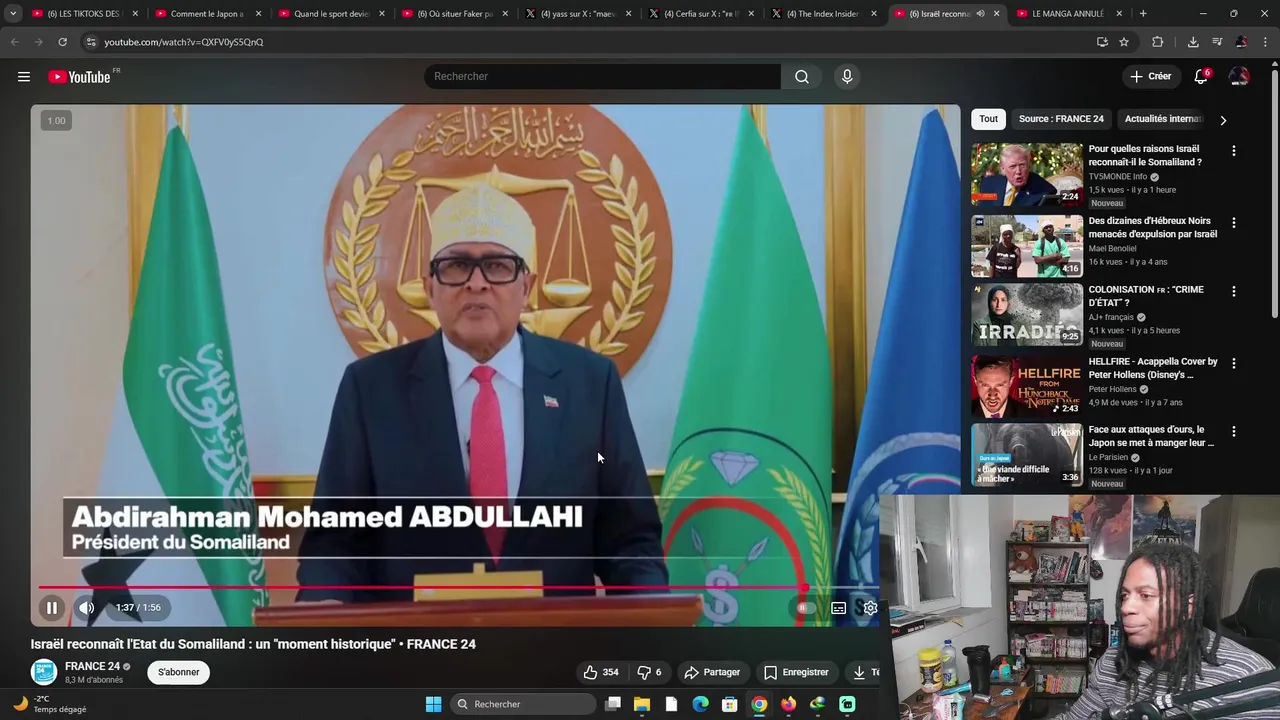1280x720 pixels.
Task: Mute the Israël reconnaît tab via speaker icon
Action: tap(980, 14)
